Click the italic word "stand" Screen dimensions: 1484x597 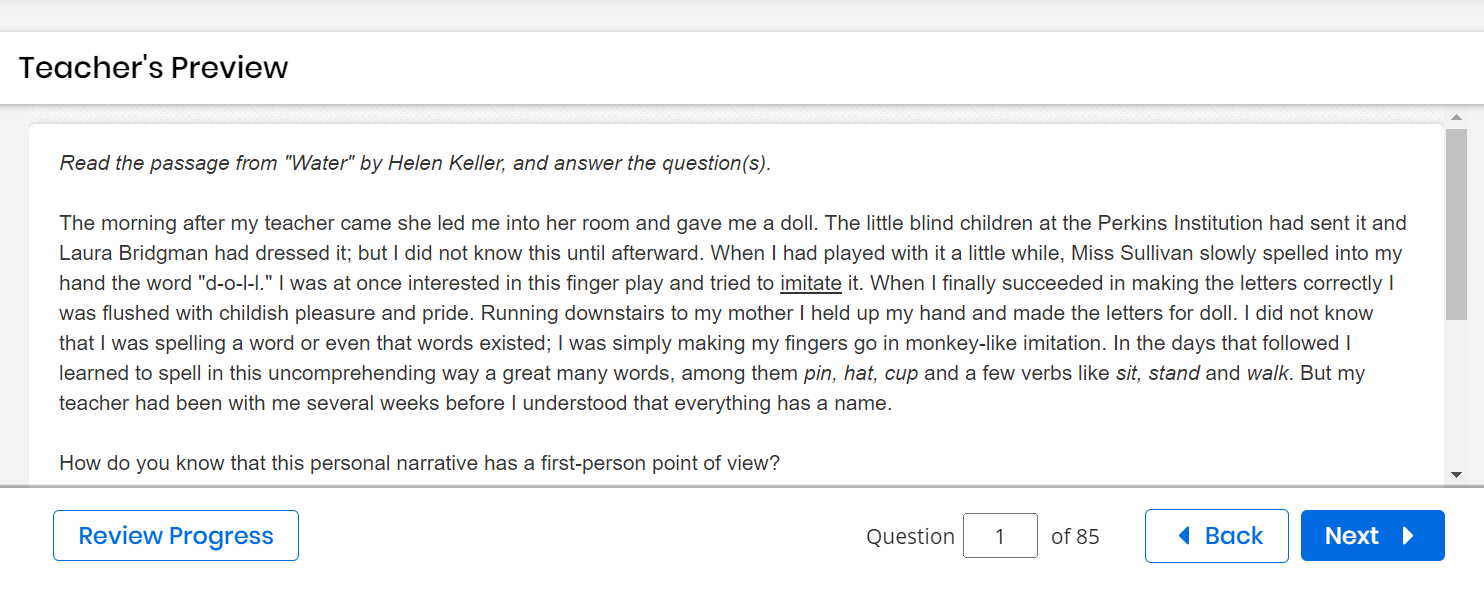tap(1174, 373)
